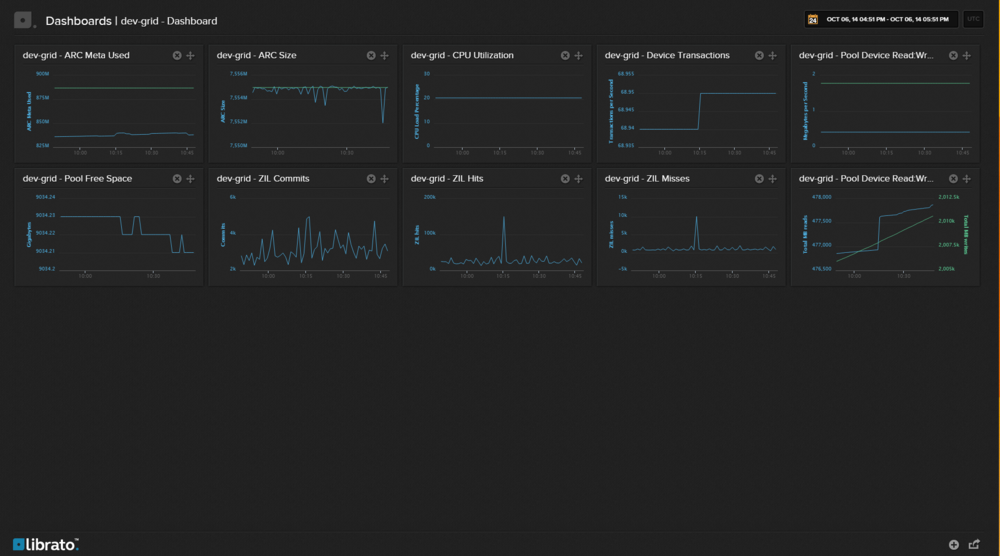The width and height of the screenshot is (1000, 556).
Task: Share the dashboard using the share icon
Action: pyautogui.click(x=974, y=545)
